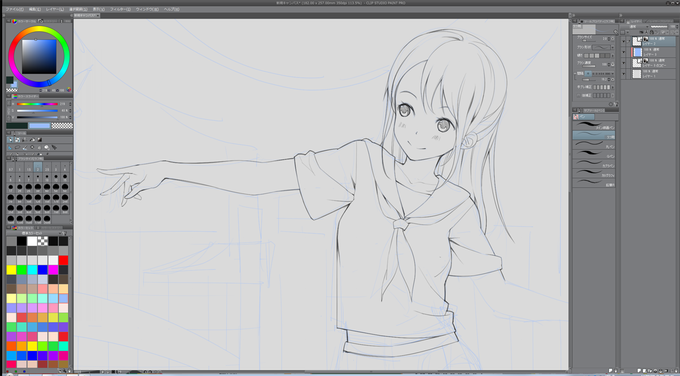Pick the red swatch in the color set
Screen dimensions: 680x376
[63, 260]
